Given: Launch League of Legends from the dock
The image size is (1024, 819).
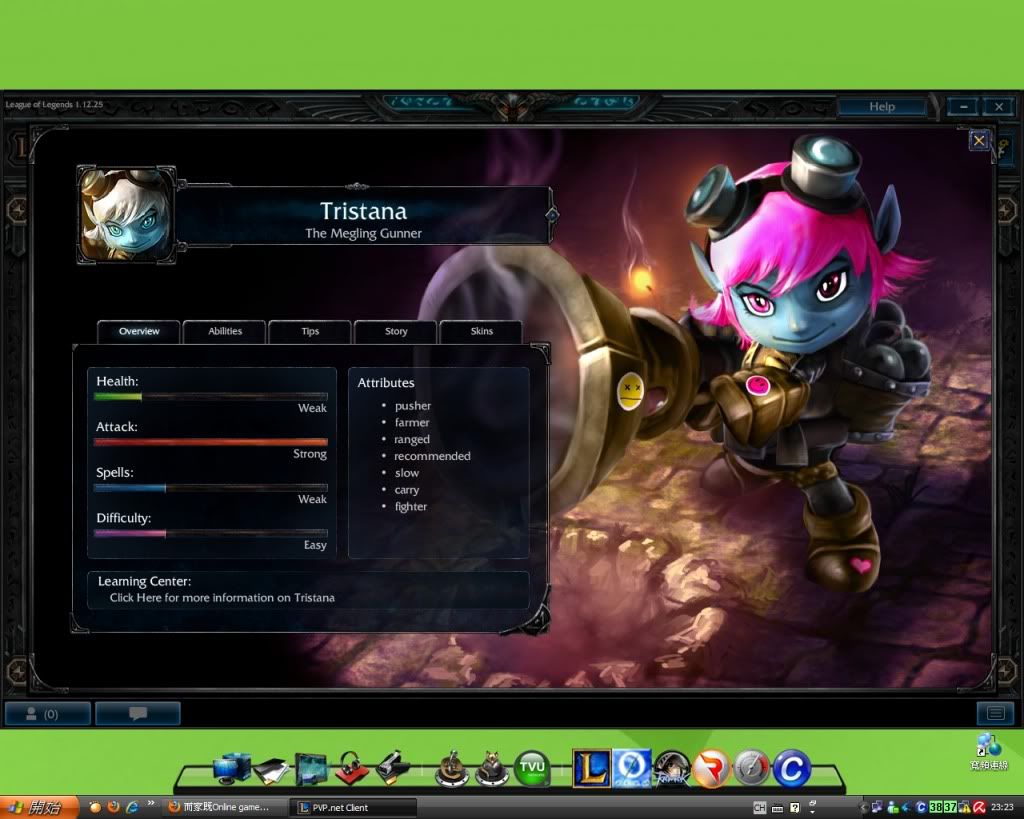Looking at the screenshot, I should coord(591,768).
